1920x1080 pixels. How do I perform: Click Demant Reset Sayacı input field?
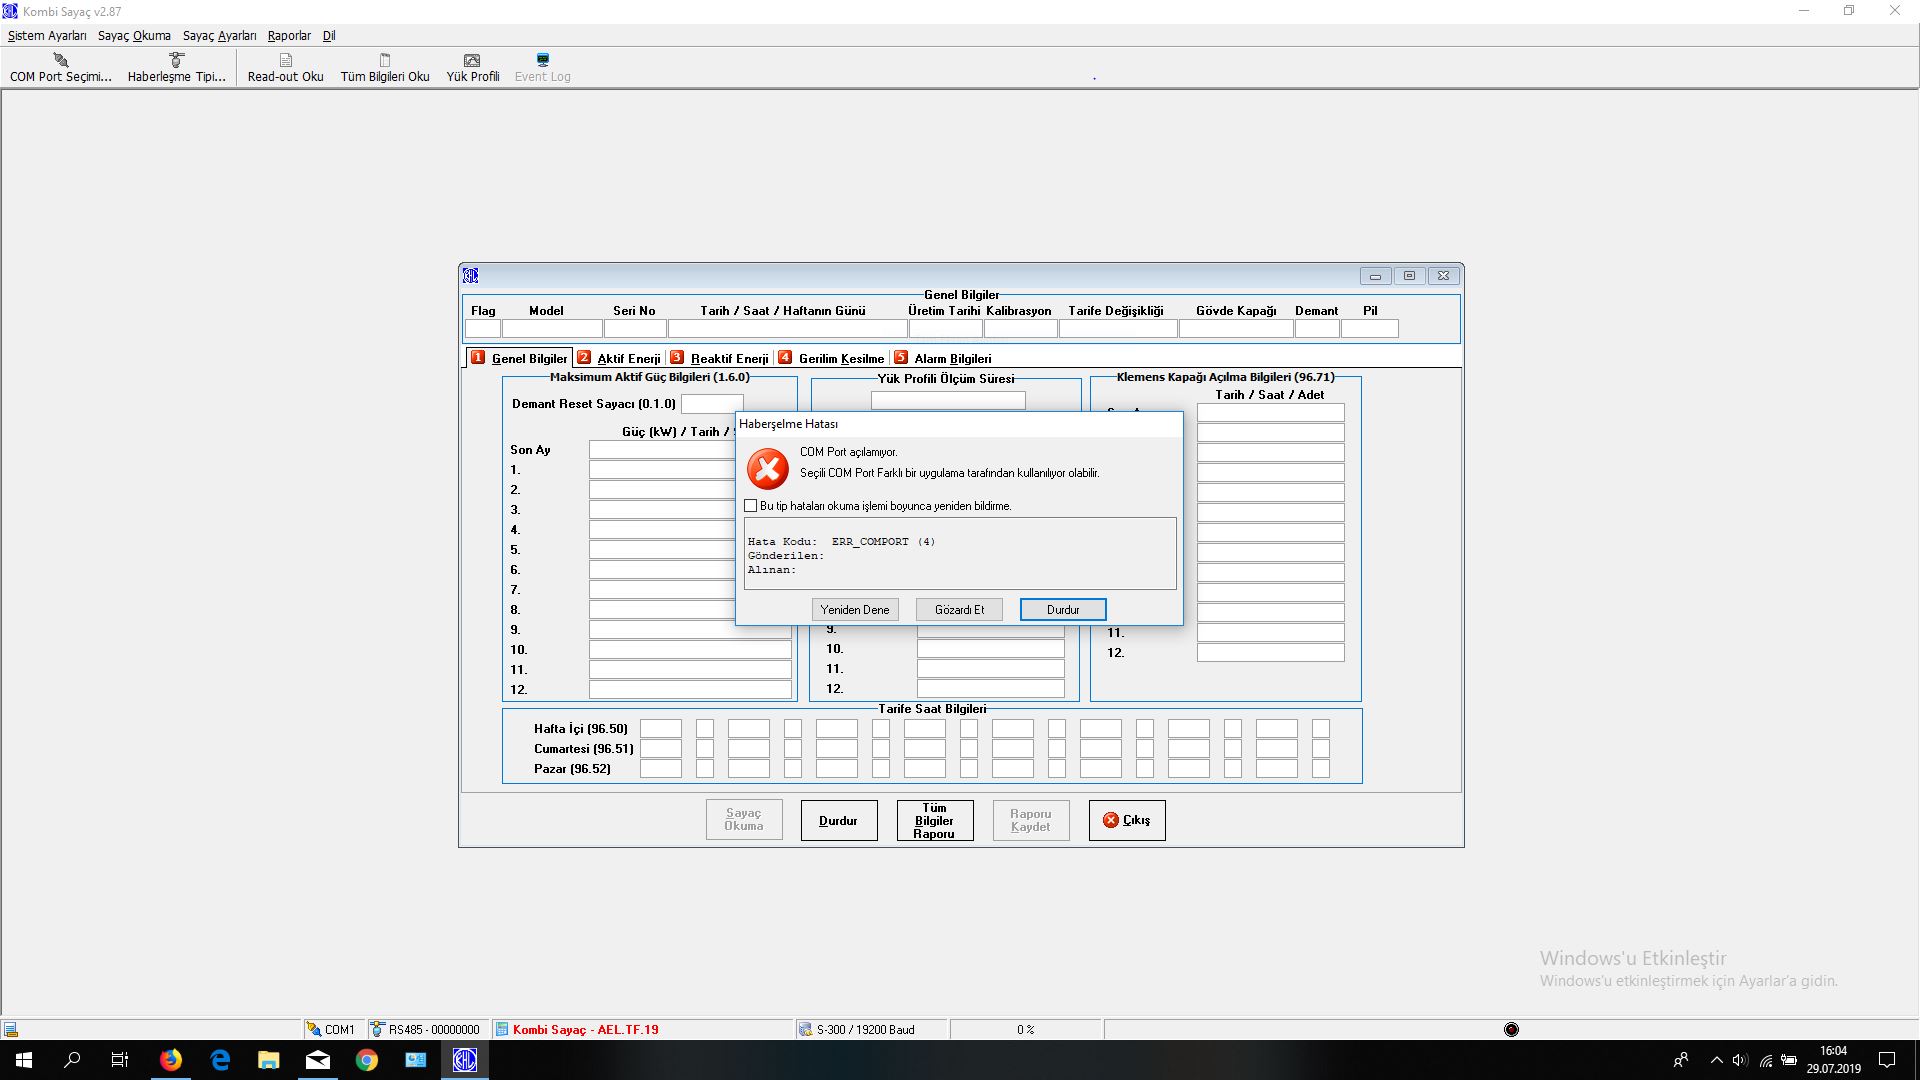click(x=712, y=404)
